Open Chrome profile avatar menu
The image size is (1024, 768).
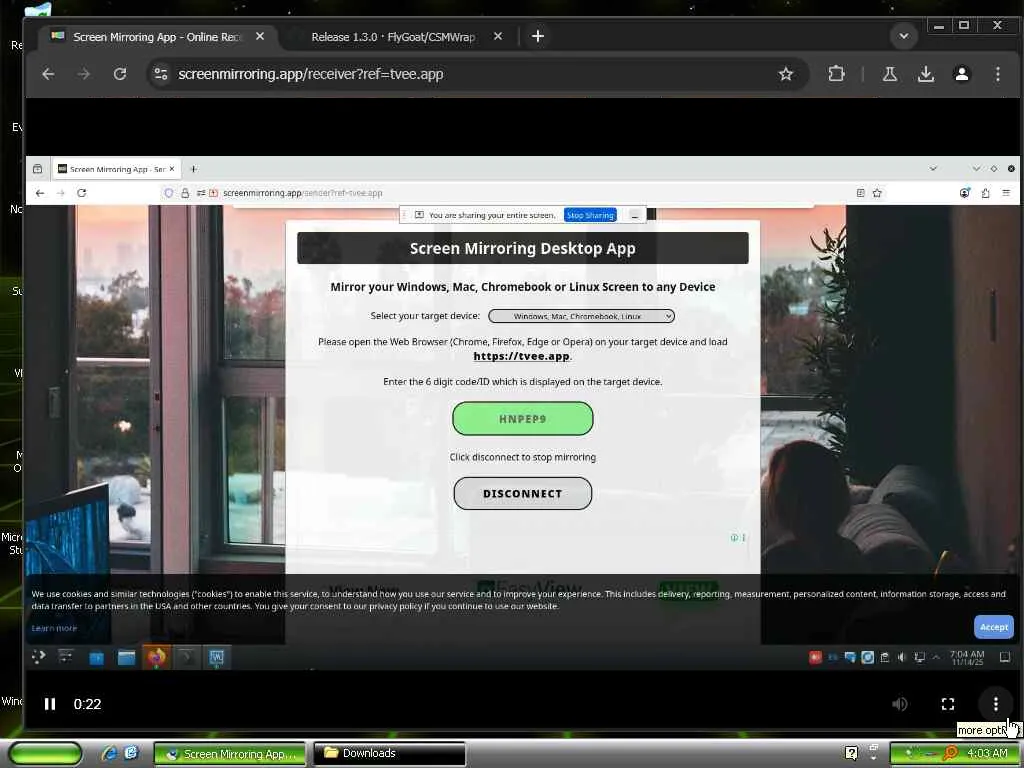coord(961,74)
